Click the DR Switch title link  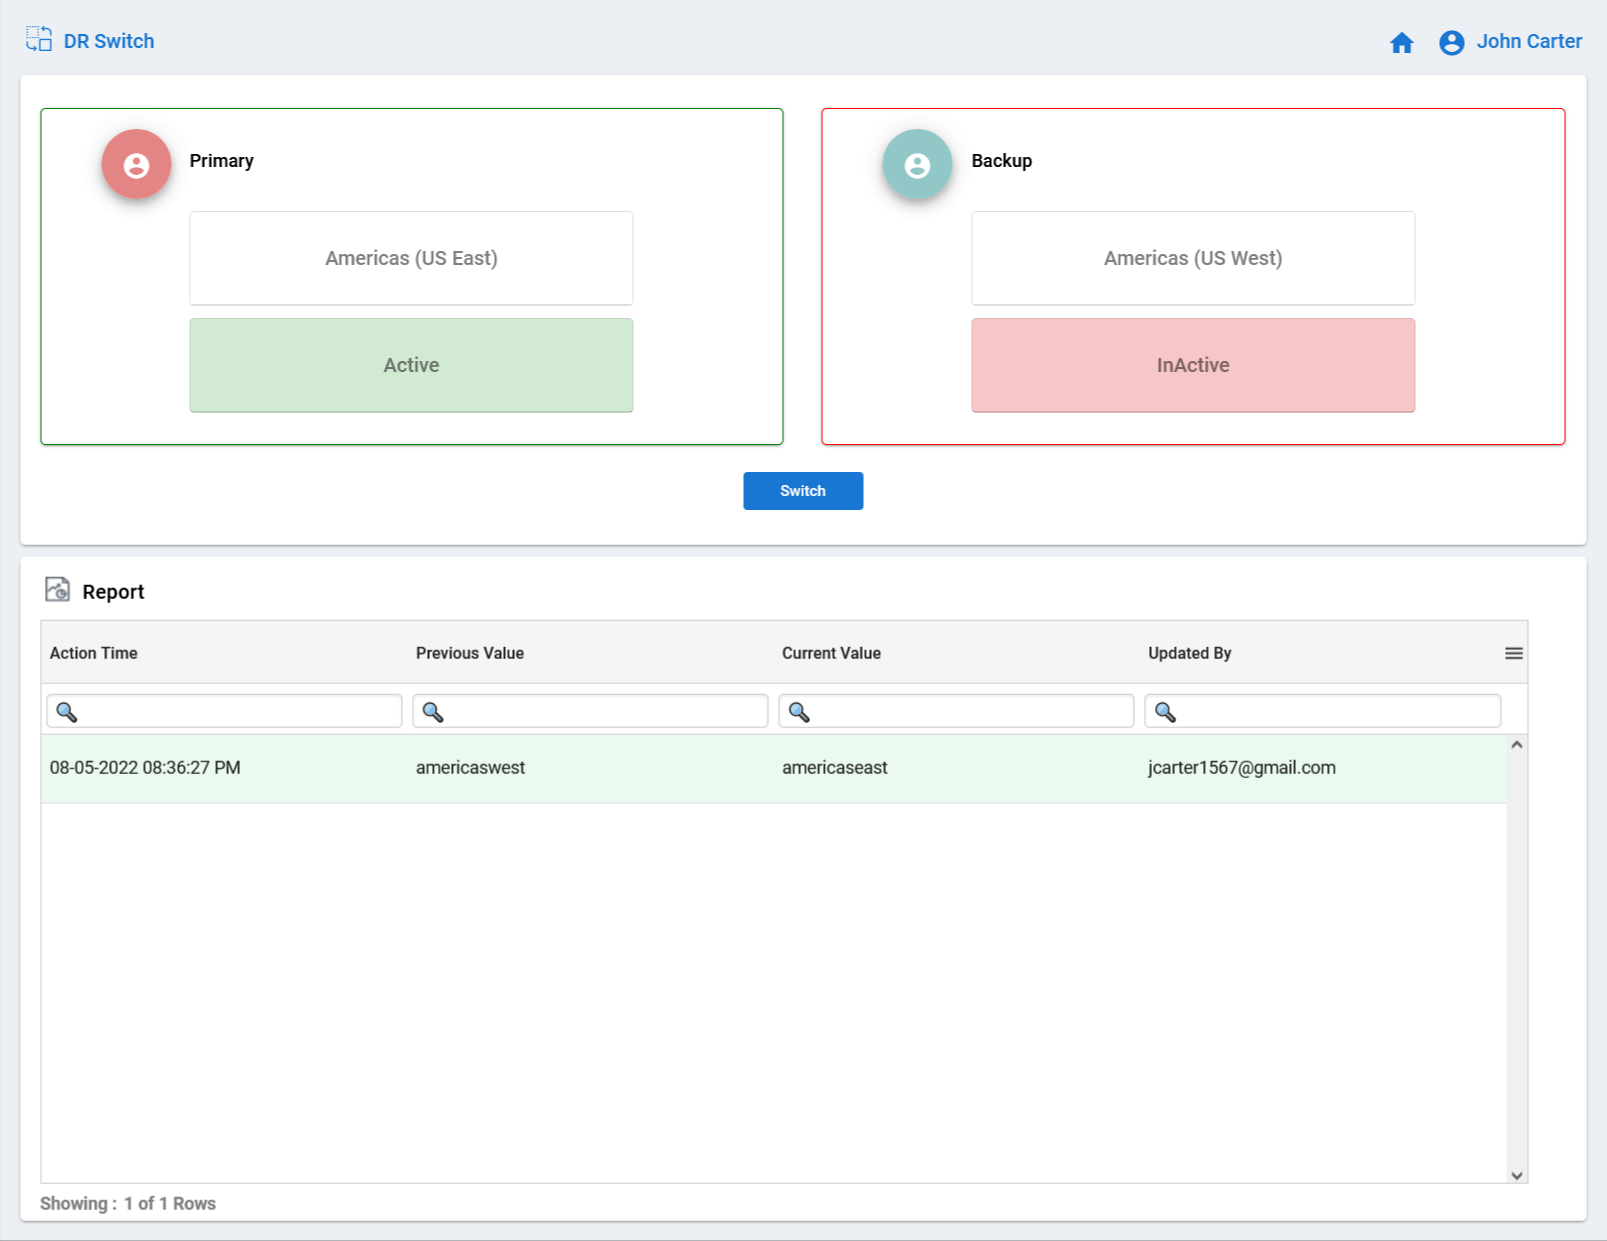pos(109,41)
